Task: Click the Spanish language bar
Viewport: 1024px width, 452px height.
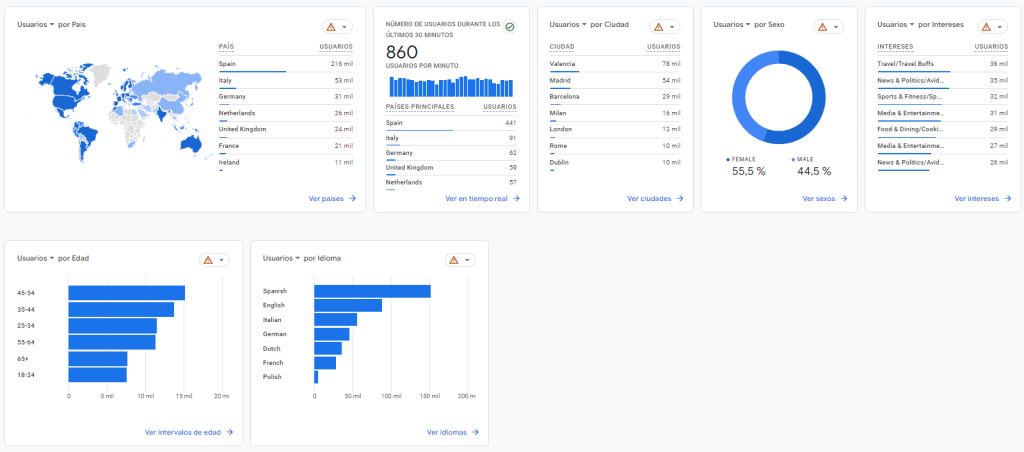Action: (x=372, y=291)
